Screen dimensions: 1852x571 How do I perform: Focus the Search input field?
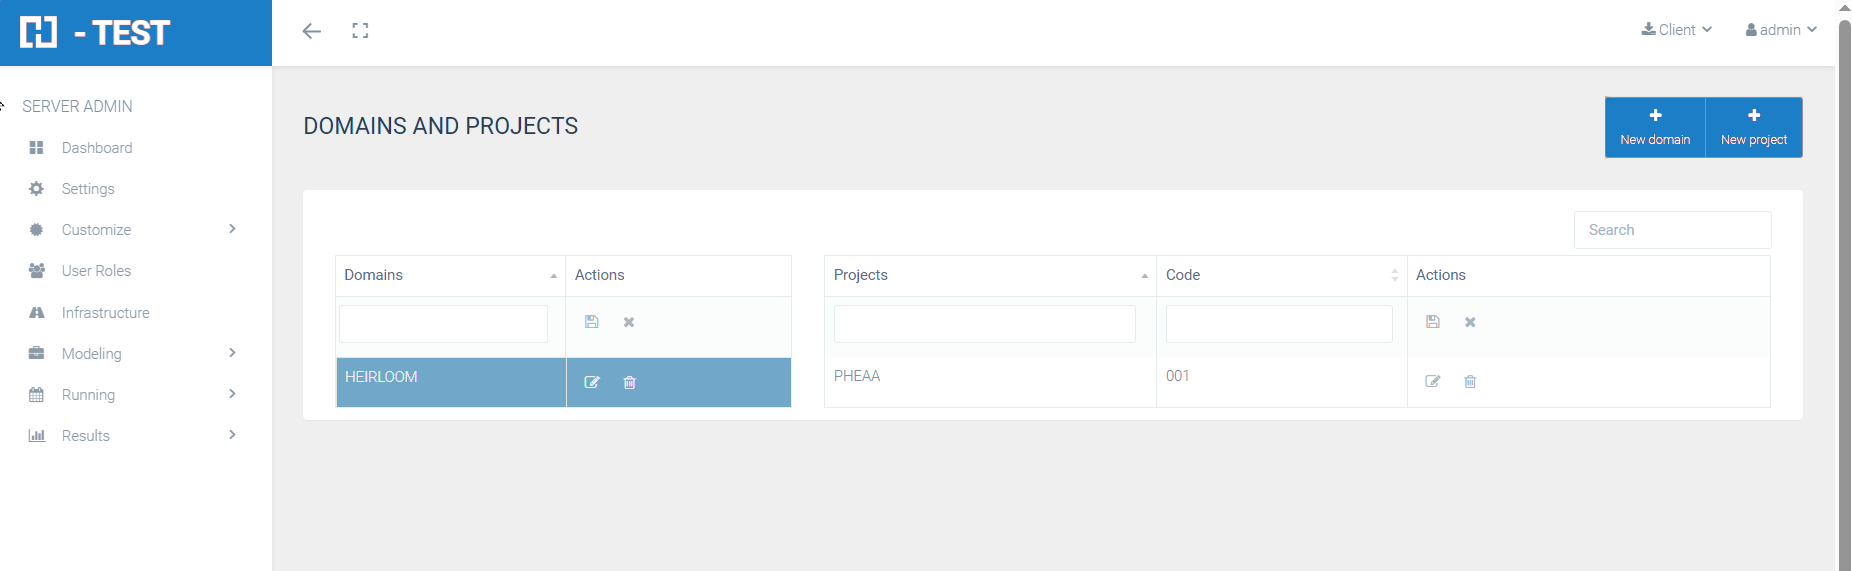(x=1672, y=230)
